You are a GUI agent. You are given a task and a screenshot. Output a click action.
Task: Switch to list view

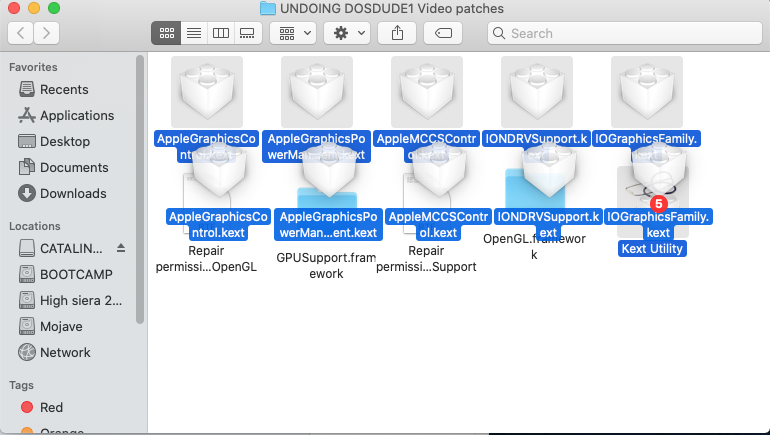194,33
